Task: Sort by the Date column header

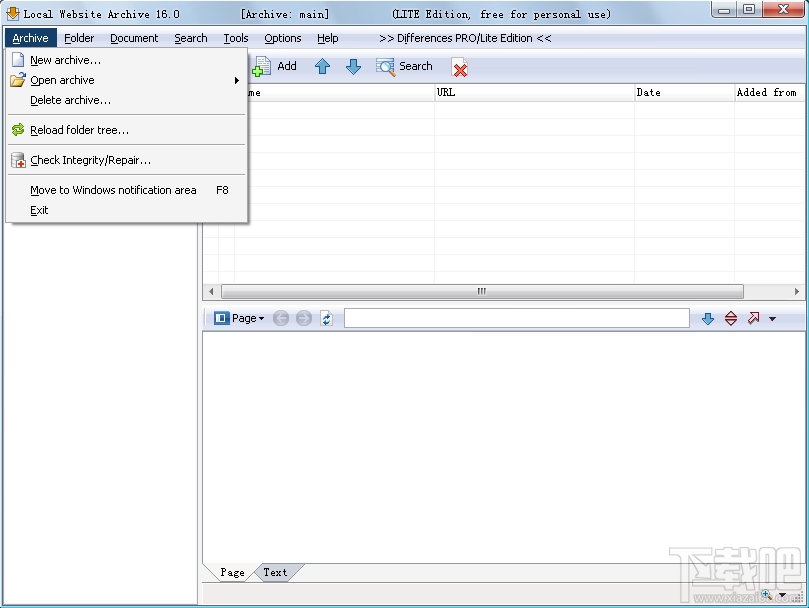Action: pyautogui.click(x=684, y=92)
